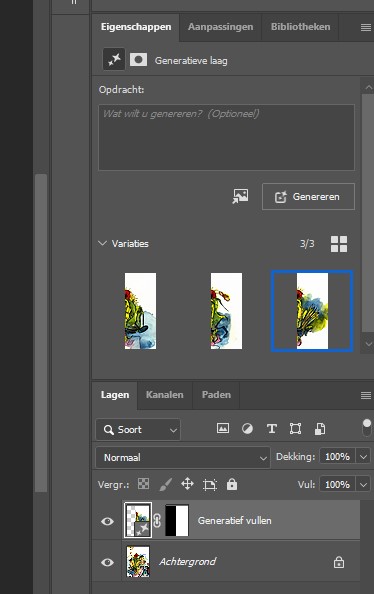Image resolution: width=374 pixels, height=594 pixels.
Task: Click the 3/3 variations counter
Action: tap(307, 244)
